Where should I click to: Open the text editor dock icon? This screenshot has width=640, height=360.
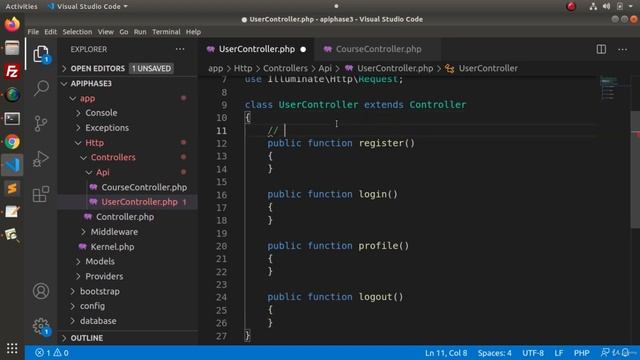point(12,211)
